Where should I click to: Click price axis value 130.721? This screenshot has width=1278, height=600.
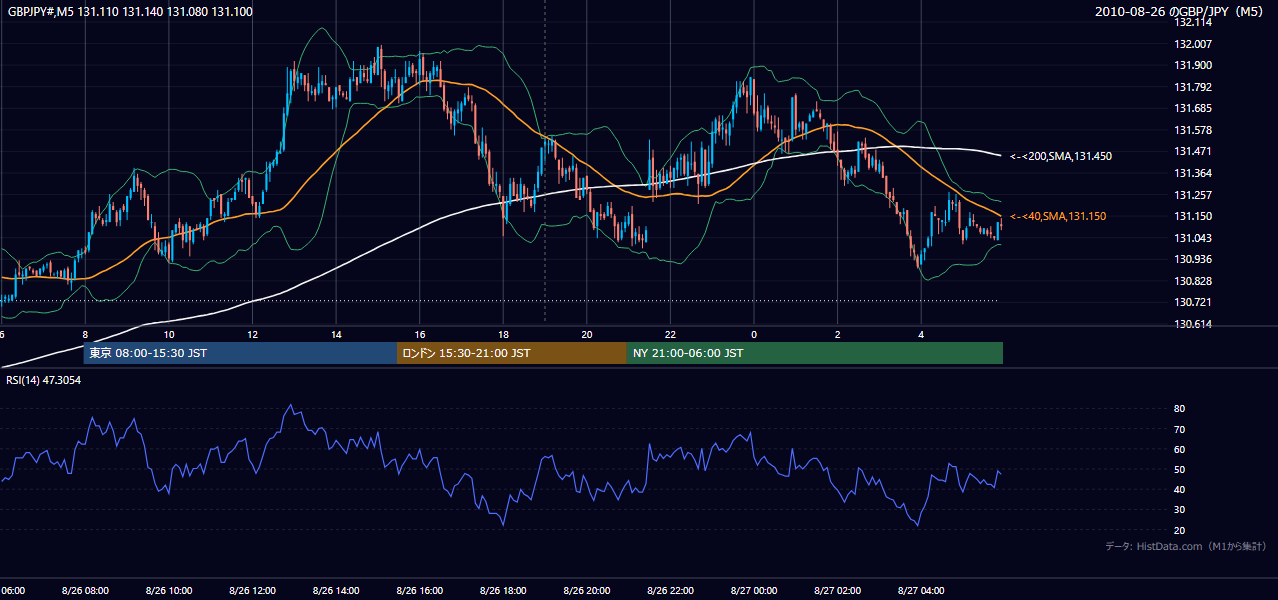(x=1192, y=302)
